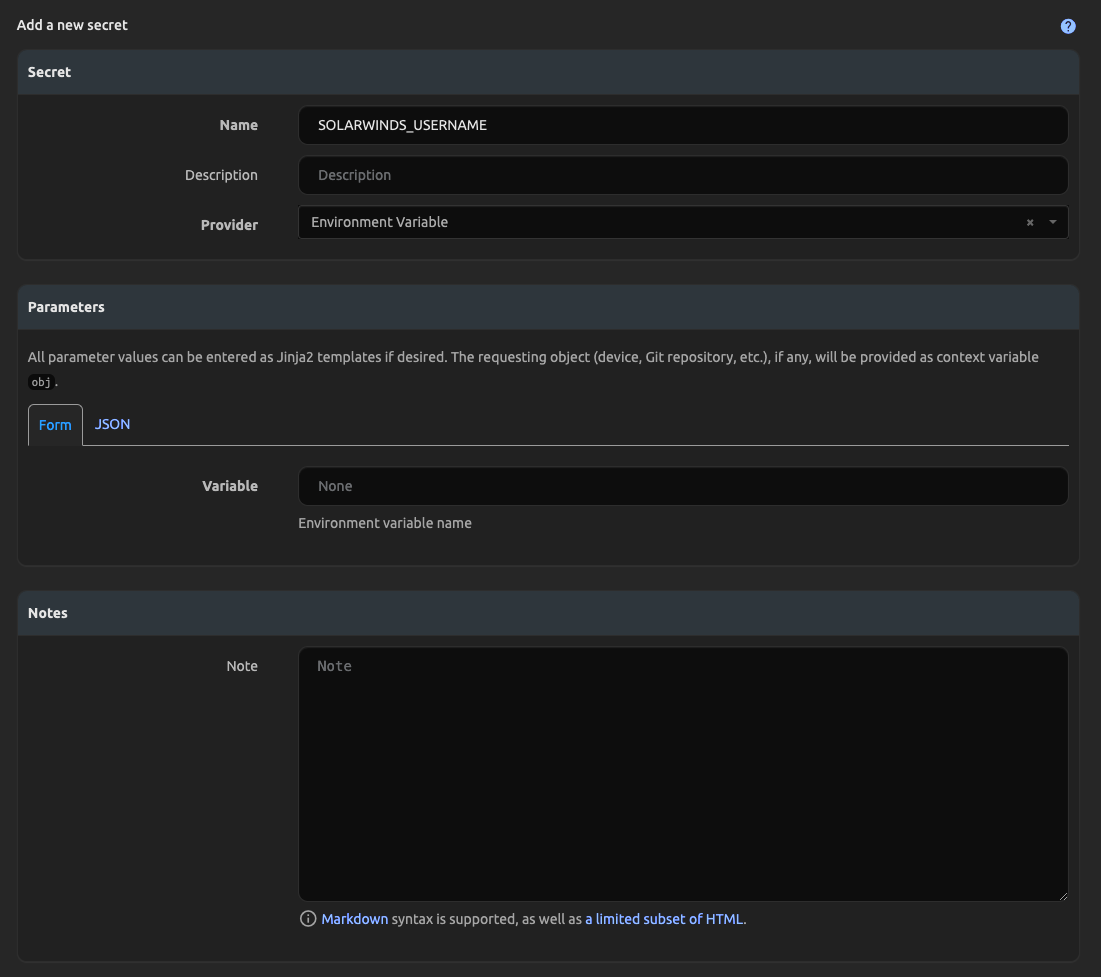The height and width of the screenshot is (977, 1101).
Task: Click the Provider field label
Action: (x=229, y=225)
